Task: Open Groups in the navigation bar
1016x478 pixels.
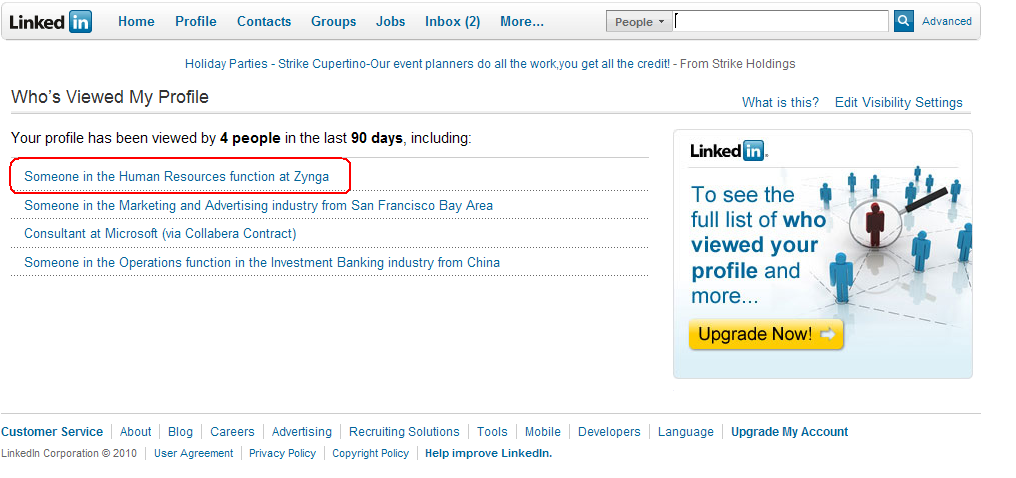Action: 333,21
